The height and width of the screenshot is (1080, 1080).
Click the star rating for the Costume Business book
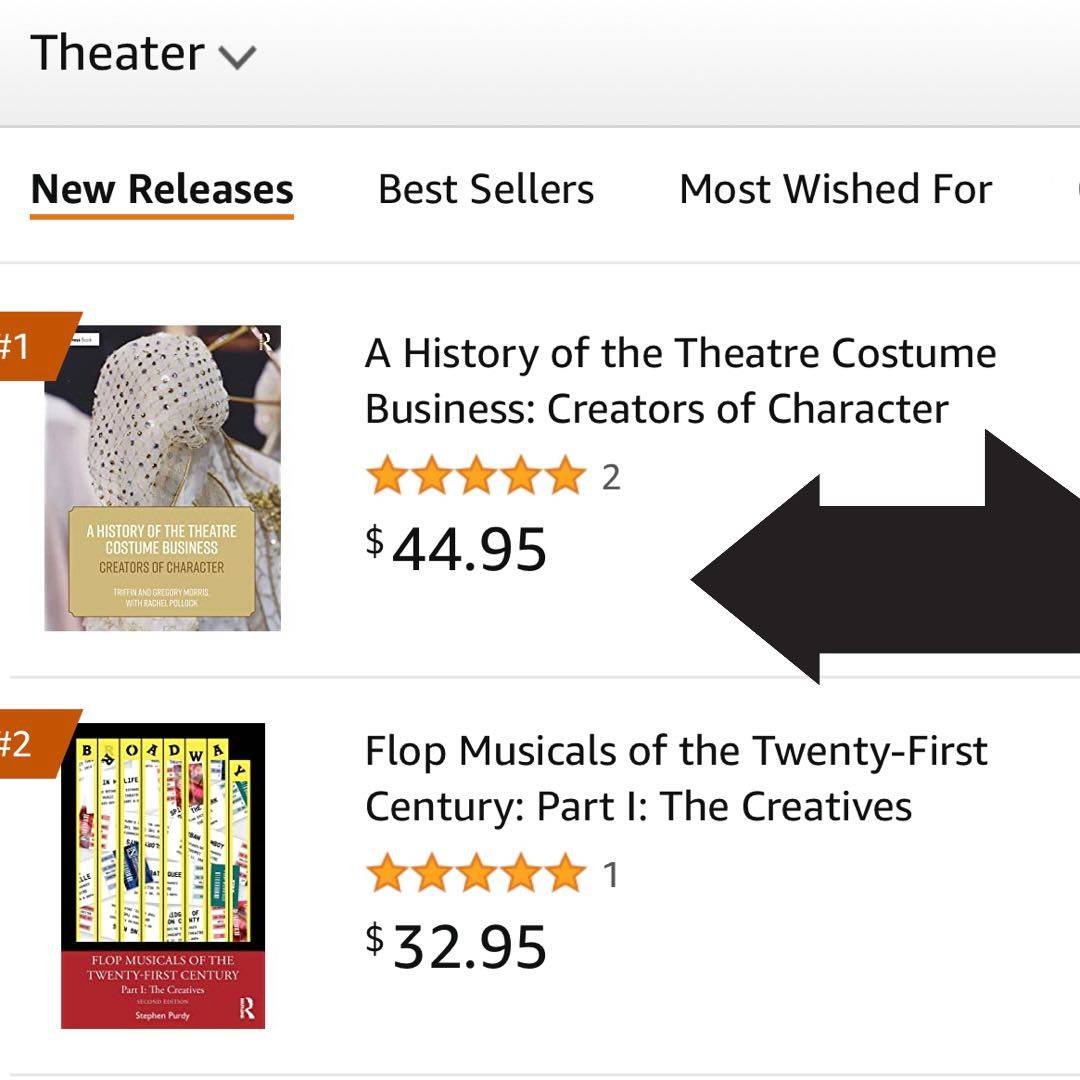pyautogui.click(x=475, y=476)
